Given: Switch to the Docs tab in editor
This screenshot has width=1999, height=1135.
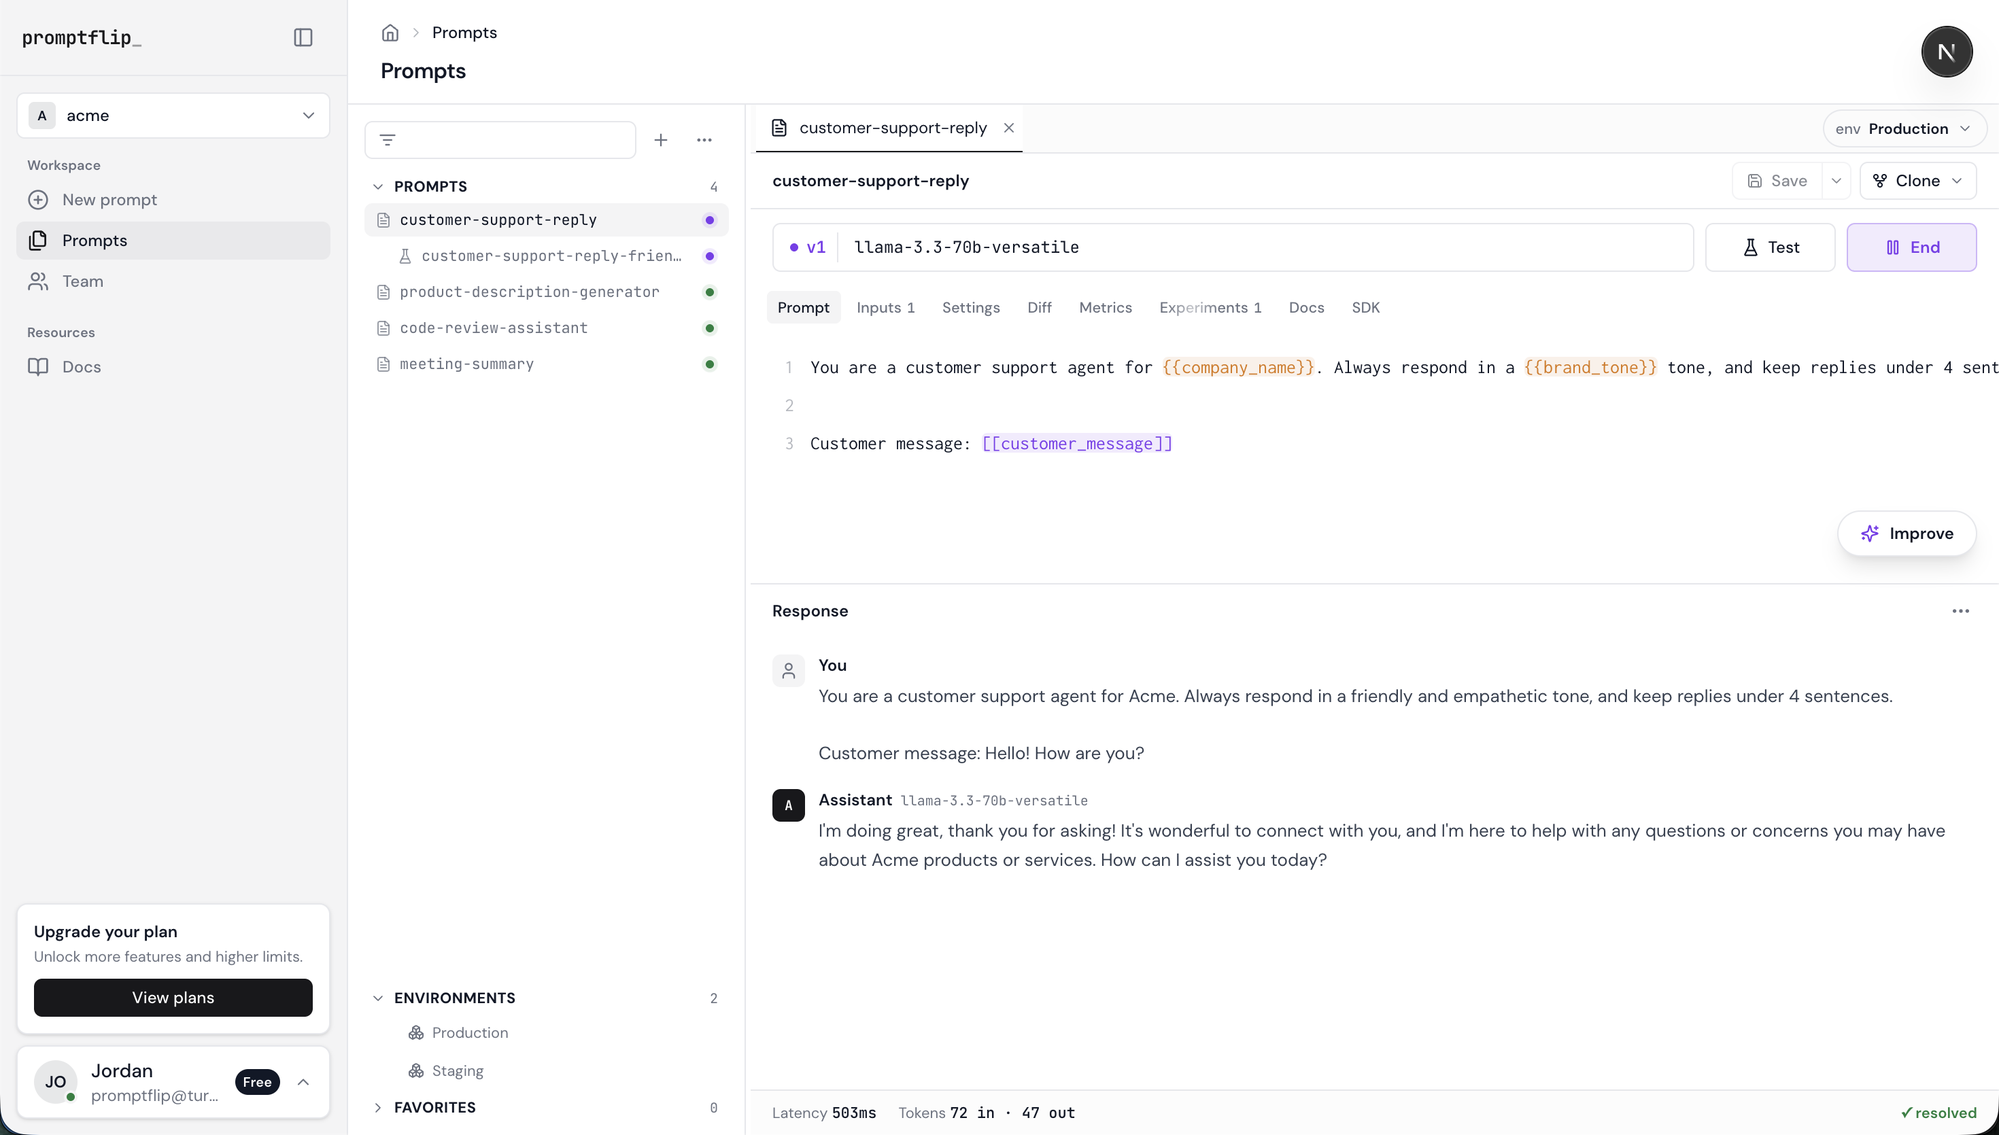Looking at the screenshot, I should [1306, 308].
